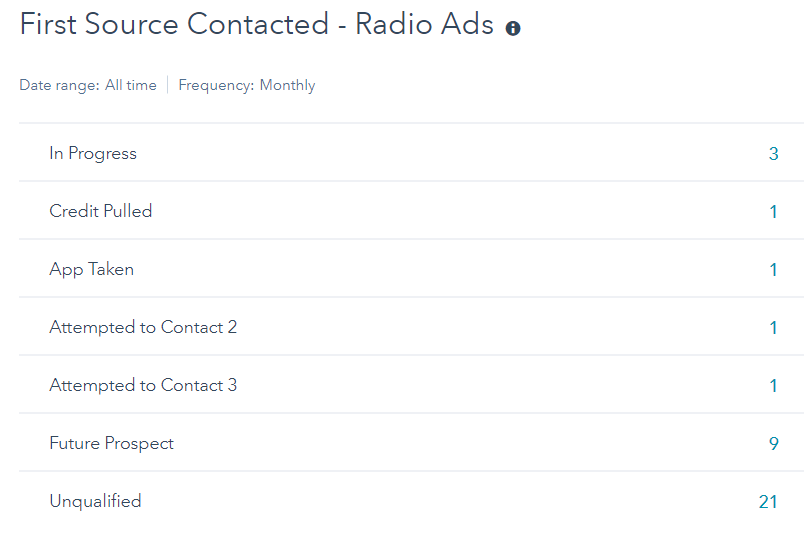Open the Future Prospect count of 9
The image size is (804, 555).
(773, 444)
